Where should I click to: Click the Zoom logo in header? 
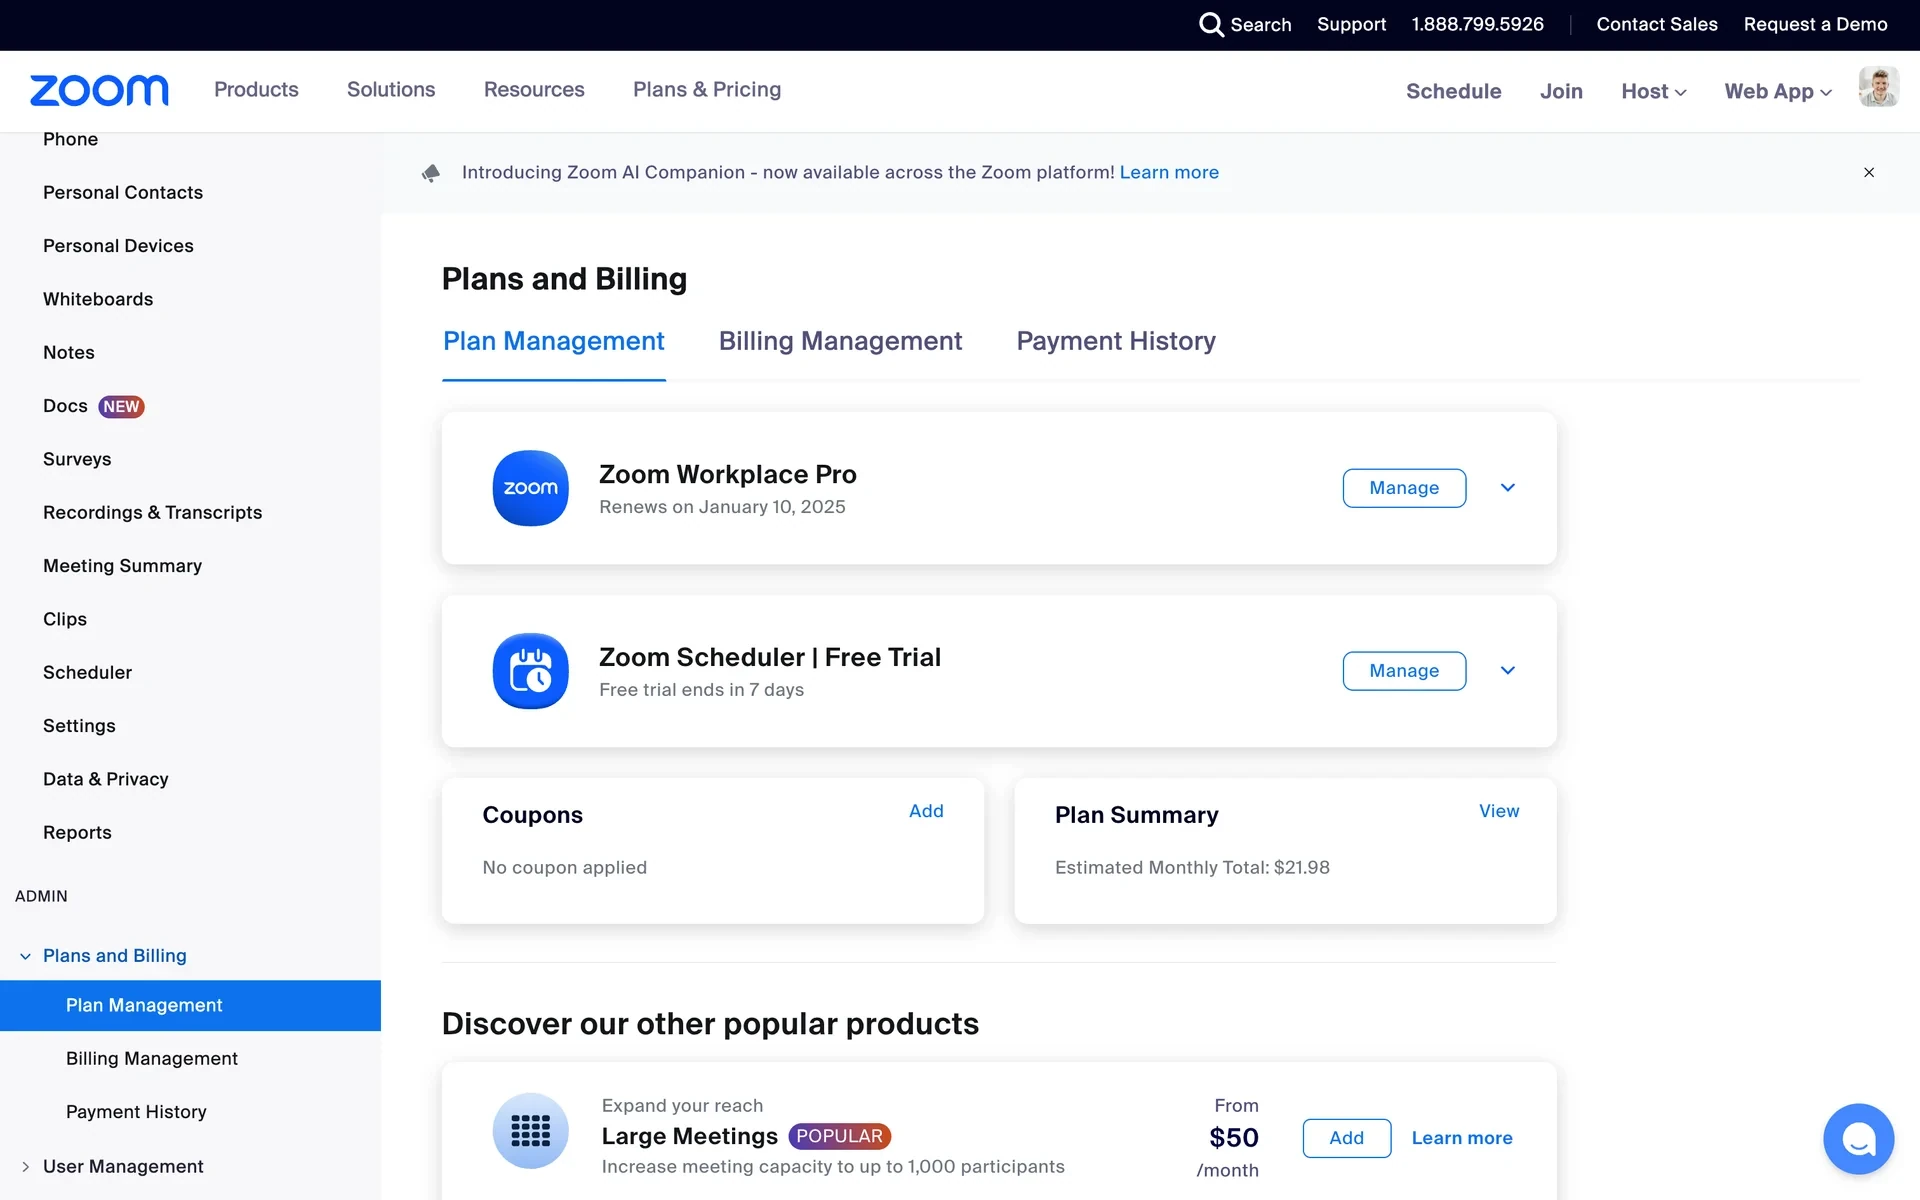tap(99, 90)
